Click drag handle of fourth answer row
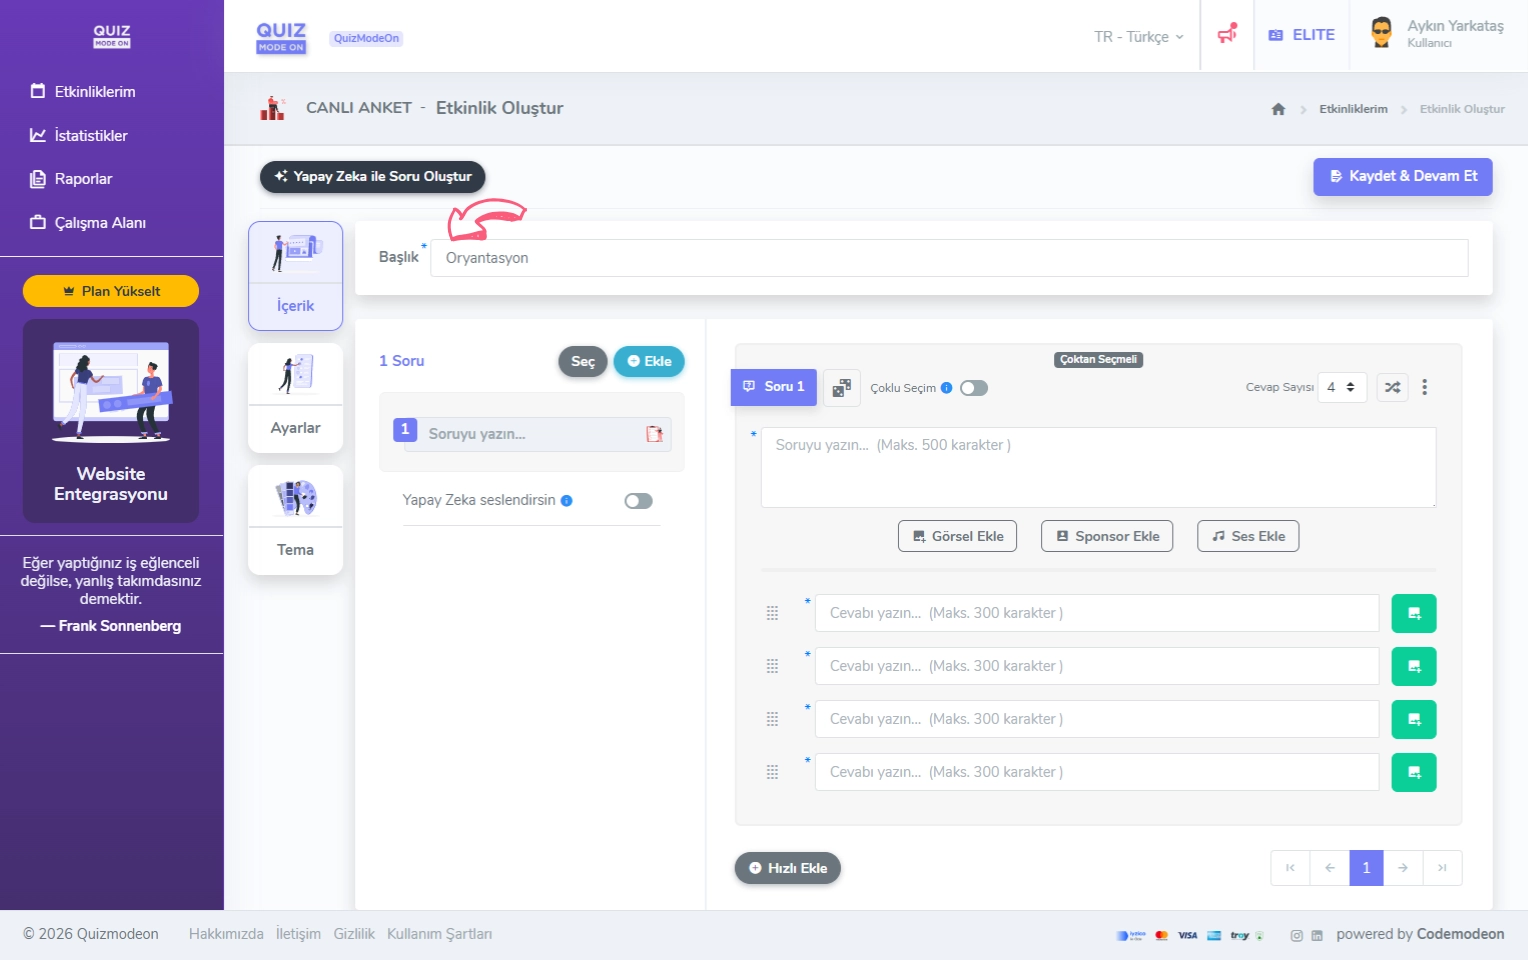 [772, 772]
